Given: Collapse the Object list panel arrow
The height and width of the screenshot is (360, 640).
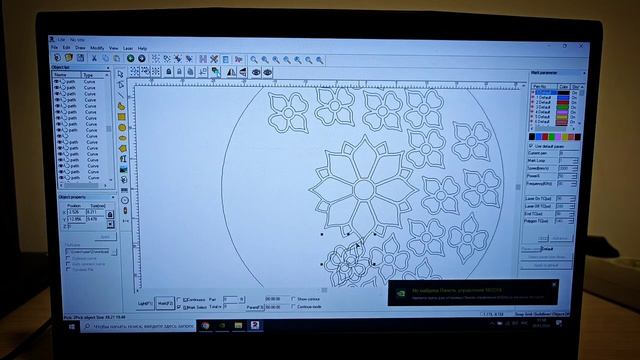Looking at the screenshot, I should point(108,67).
